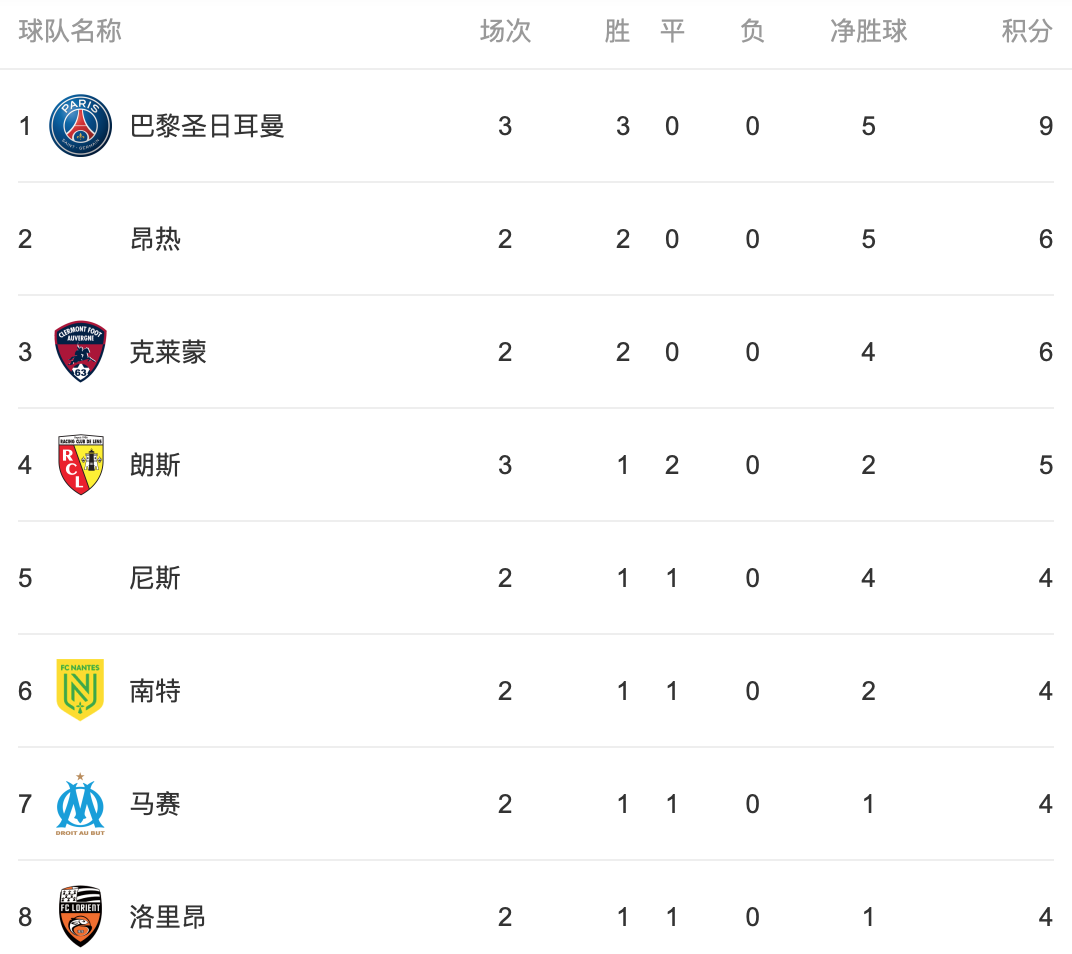This screenshot has width=1072, height=954.
Task: Click the Clermont Foot club crest
Action: pyautogui.click(x=80, y=352)
